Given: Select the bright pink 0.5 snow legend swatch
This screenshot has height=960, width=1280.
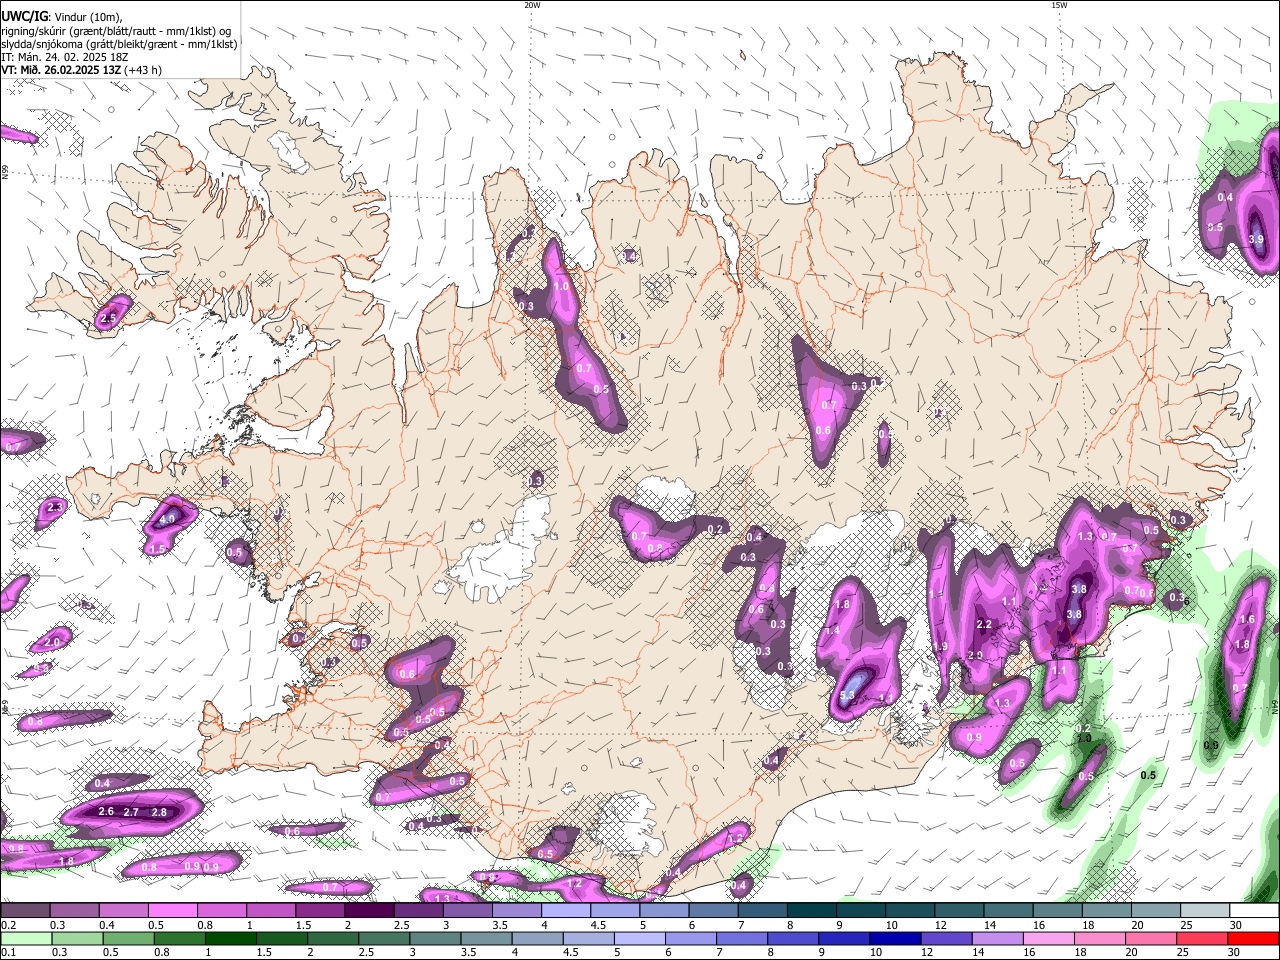Looking at the screenshot, I should click(173, 911).
